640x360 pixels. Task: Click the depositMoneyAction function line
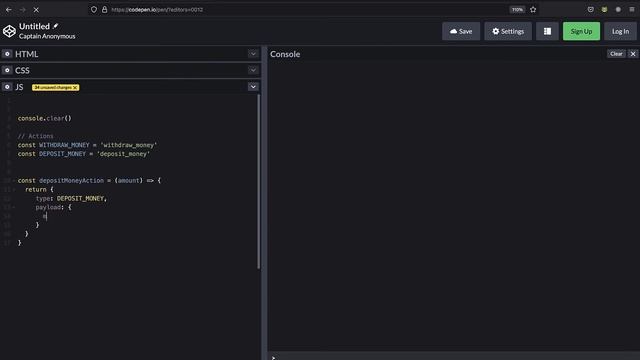pyautogui.click(x=89, y=180)
